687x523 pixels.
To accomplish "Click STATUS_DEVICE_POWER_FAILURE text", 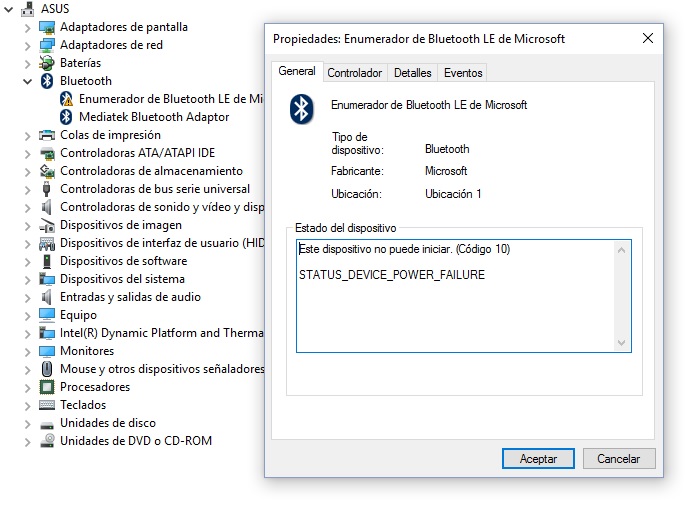I will 392,275.
